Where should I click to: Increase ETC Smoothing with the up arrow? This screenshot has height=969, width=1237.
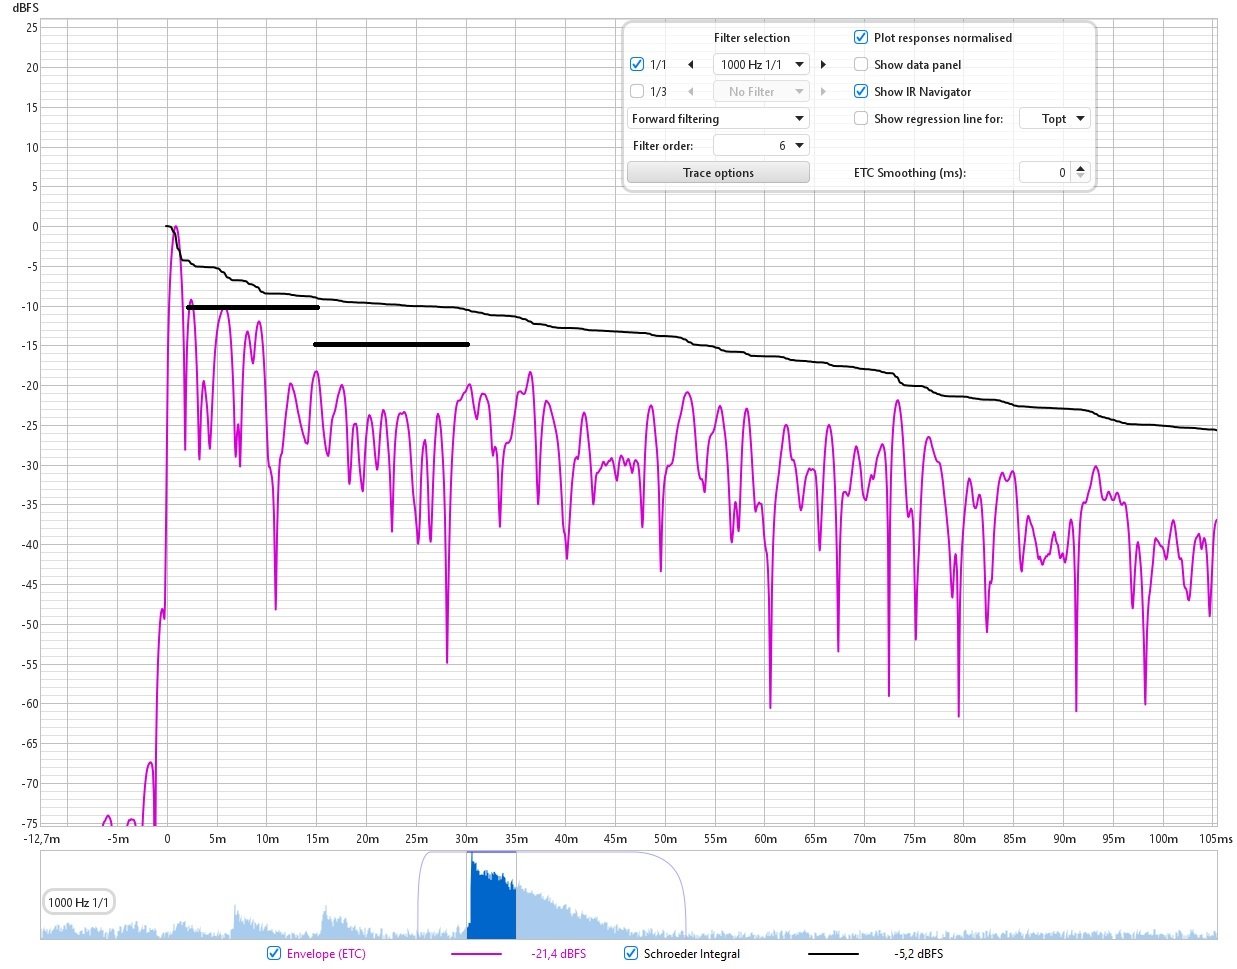click(1080, 168)
